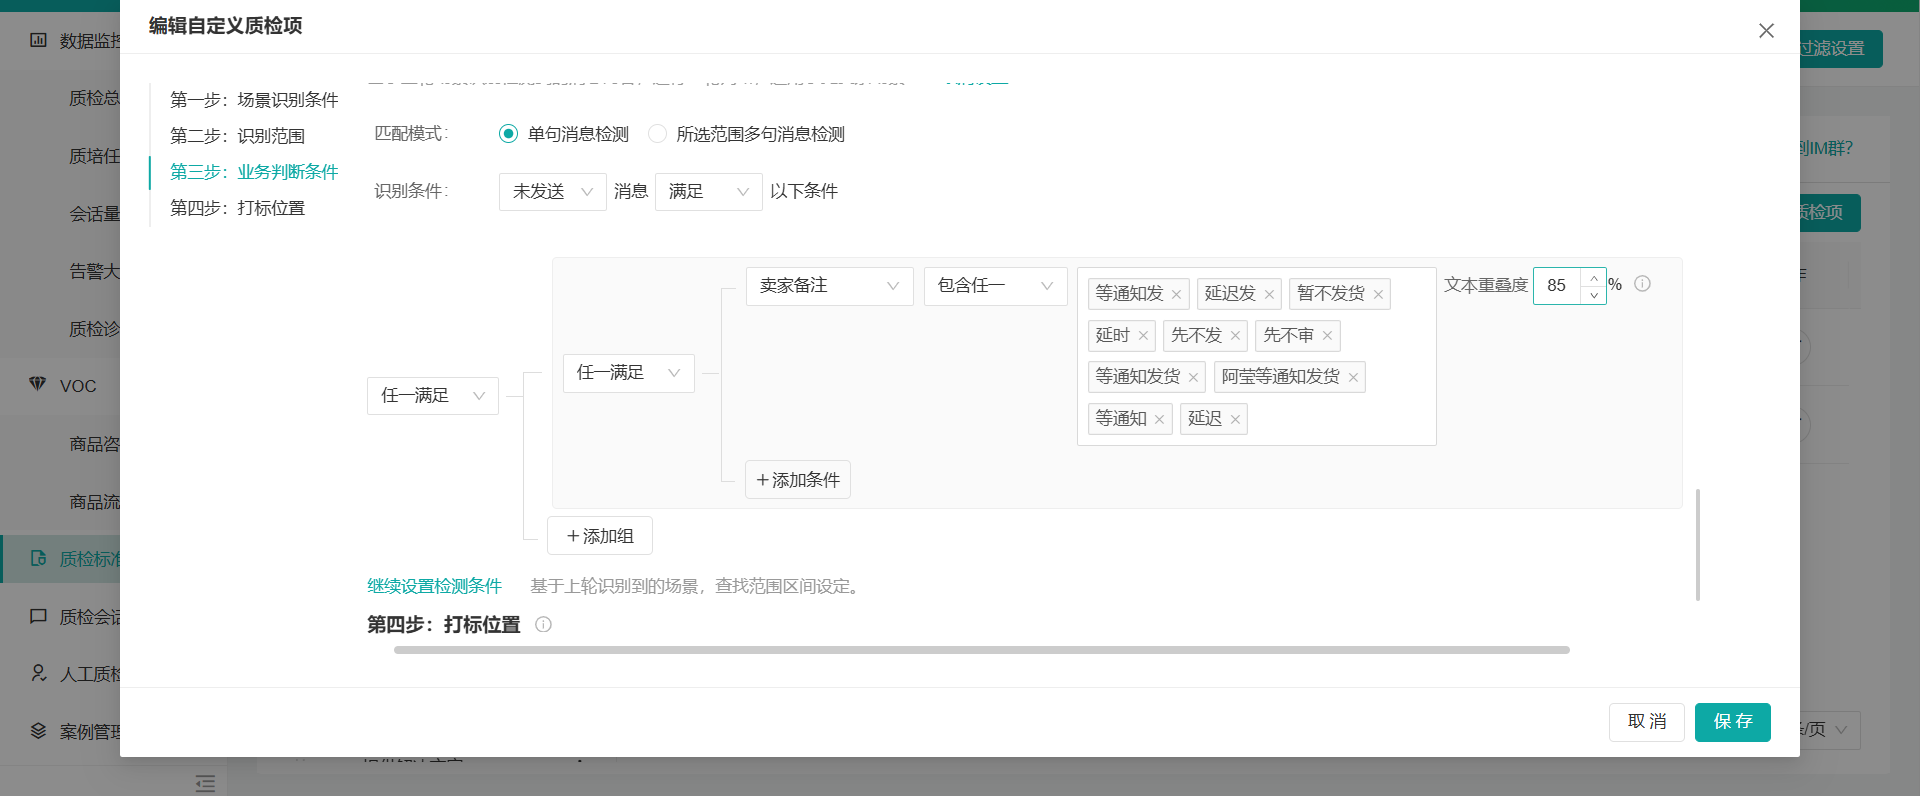Open the 商品咨 sidebar menu item
The image size is (1920, 796).
[x=94, y=444]
